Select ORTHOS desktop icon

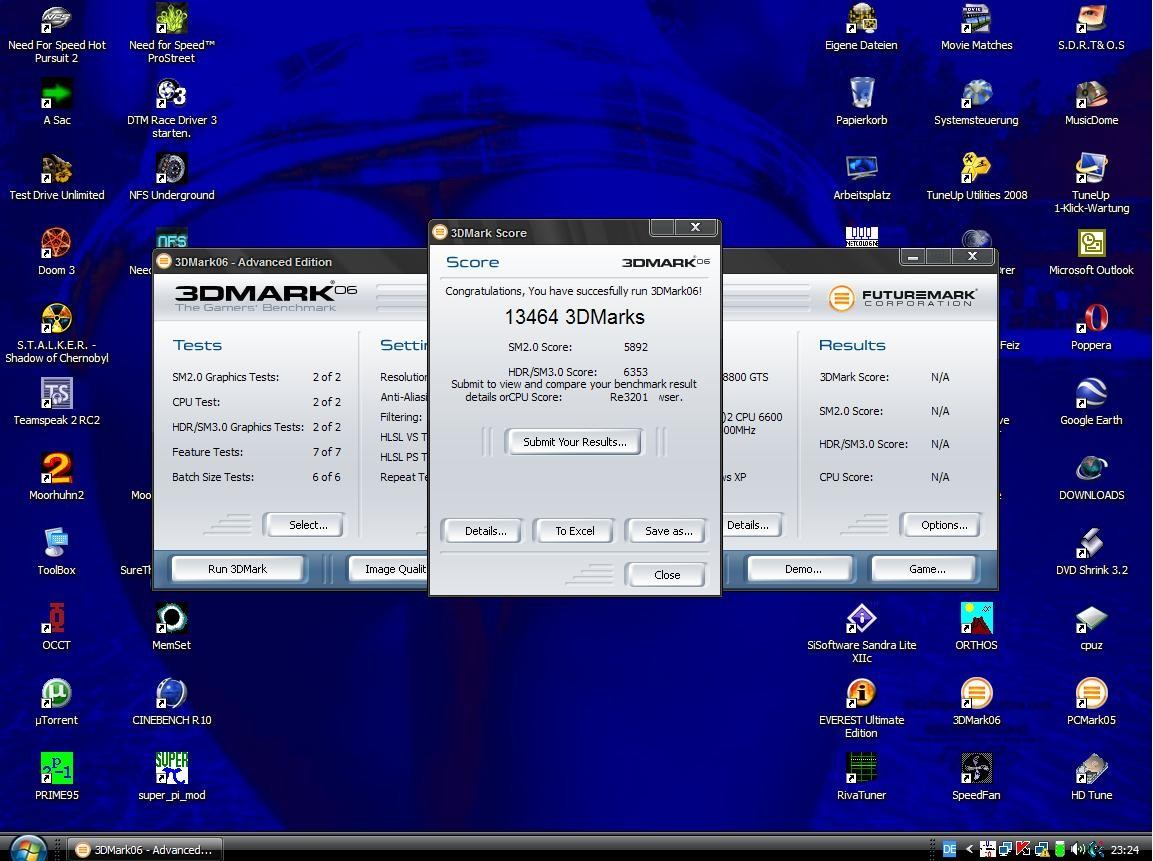(x=977, y=628)
